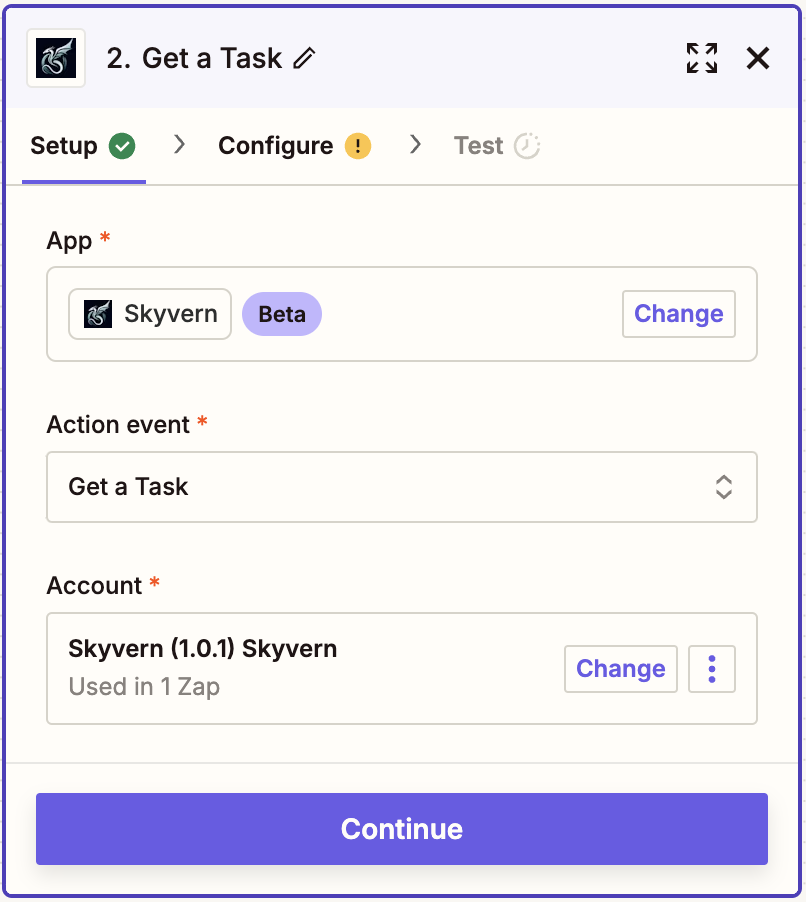Screen dimensions: 806x902
Task: Open the Configure tab
Action: [x=275, y=146]
